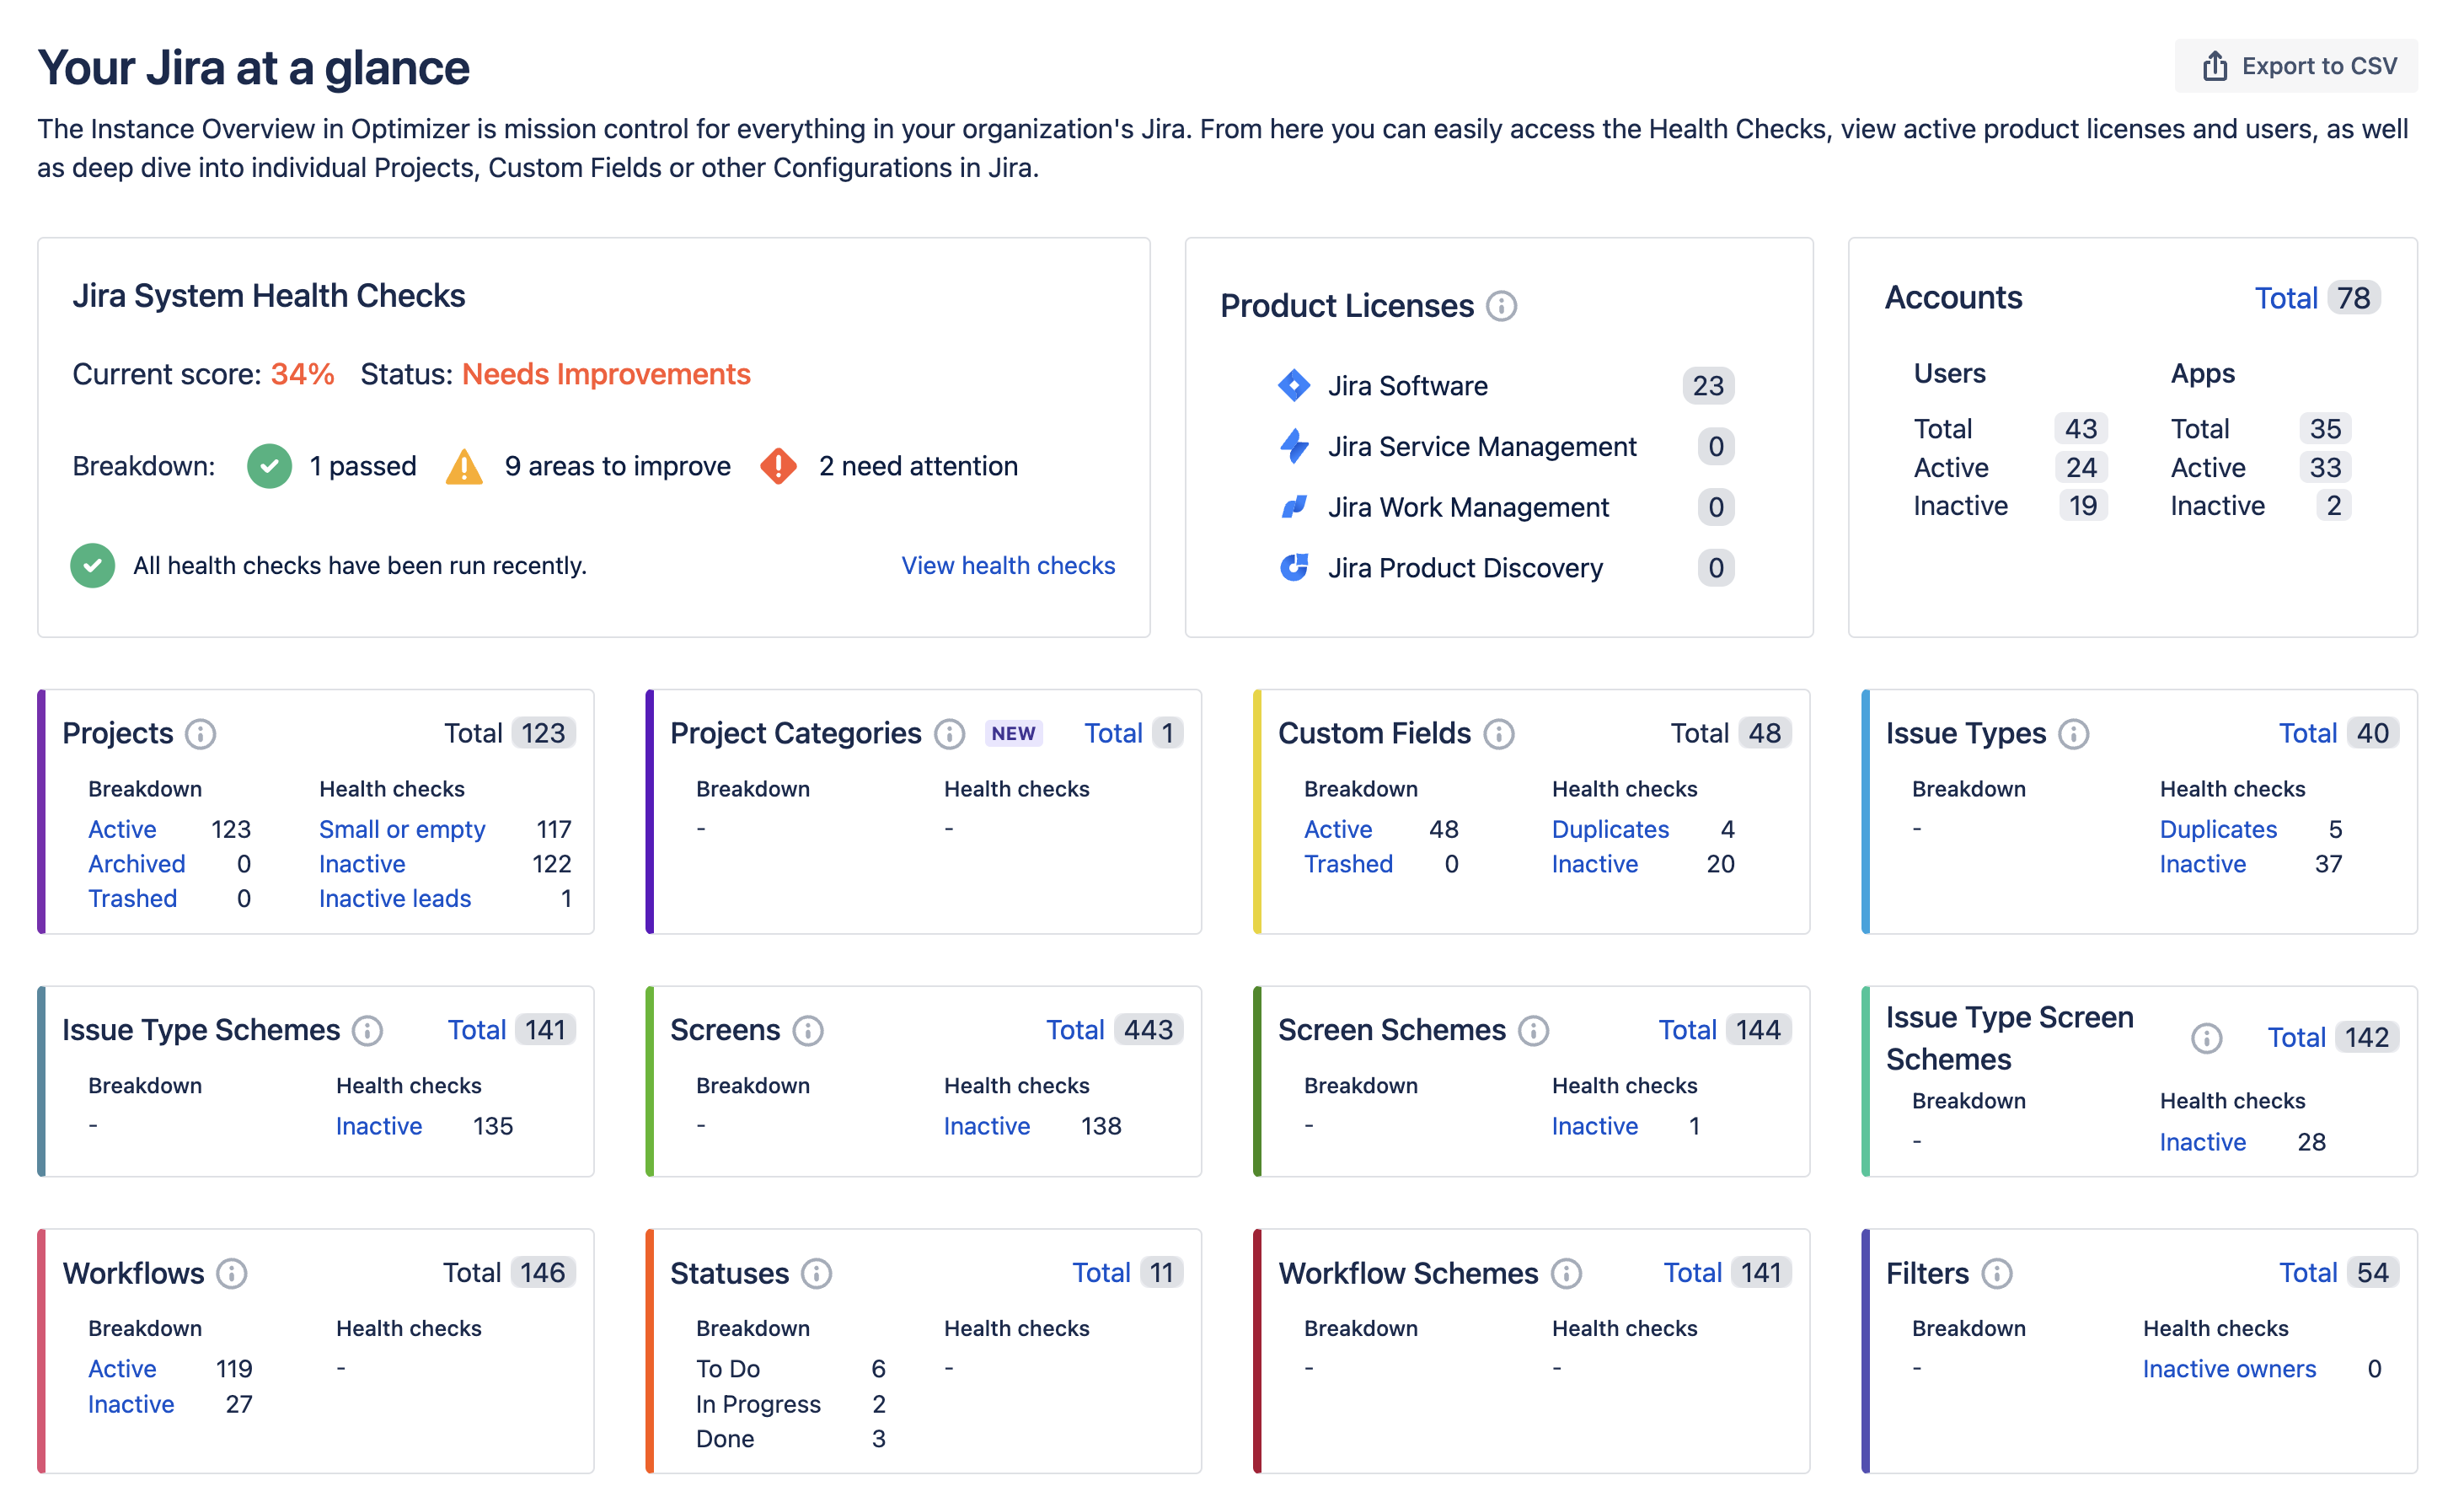Screen dimensions: 2464x1497
Task: Click the Jira Service Management lightning icon
Action: [1294, 446]
